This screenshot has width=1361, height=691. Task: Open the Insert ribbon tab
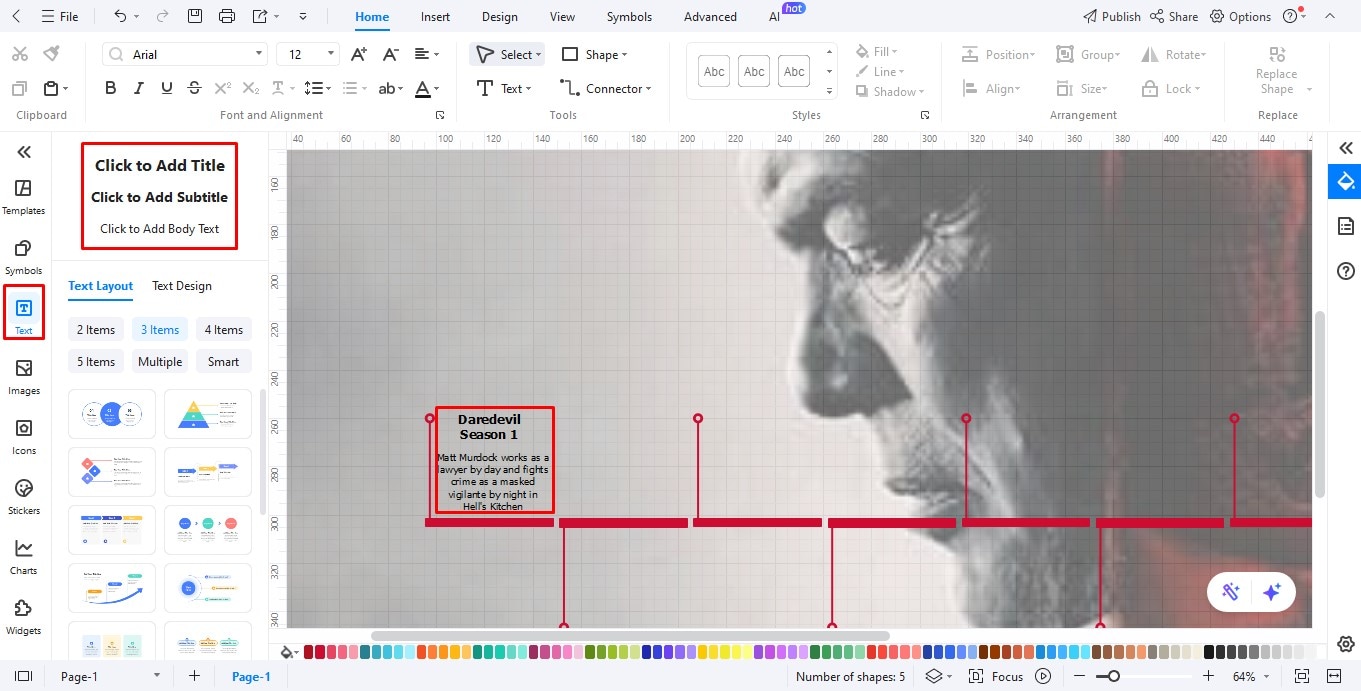click(435, 16)
